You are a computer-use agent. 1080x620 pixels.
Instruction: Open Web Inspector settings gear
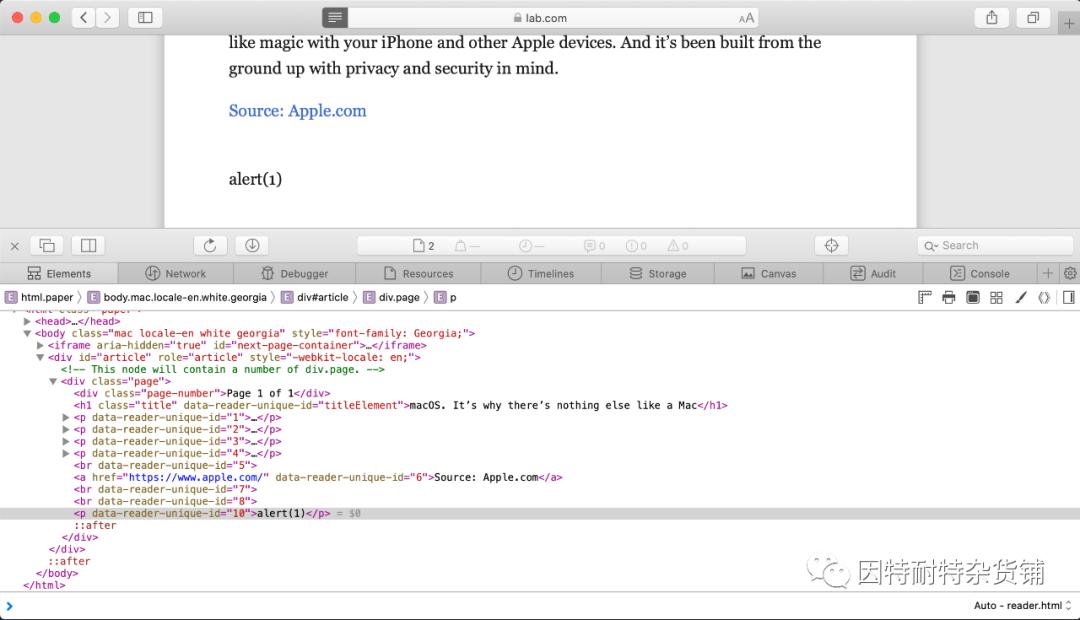(x=1070, y=273)
